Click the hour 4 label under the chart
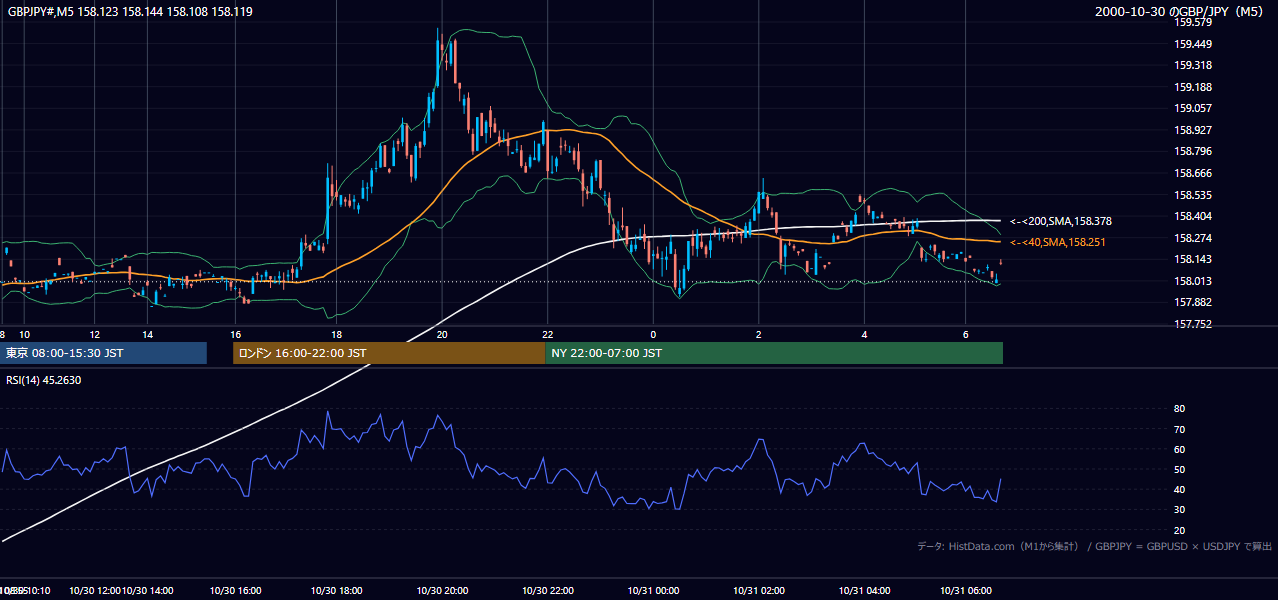 tap(865, 334)
